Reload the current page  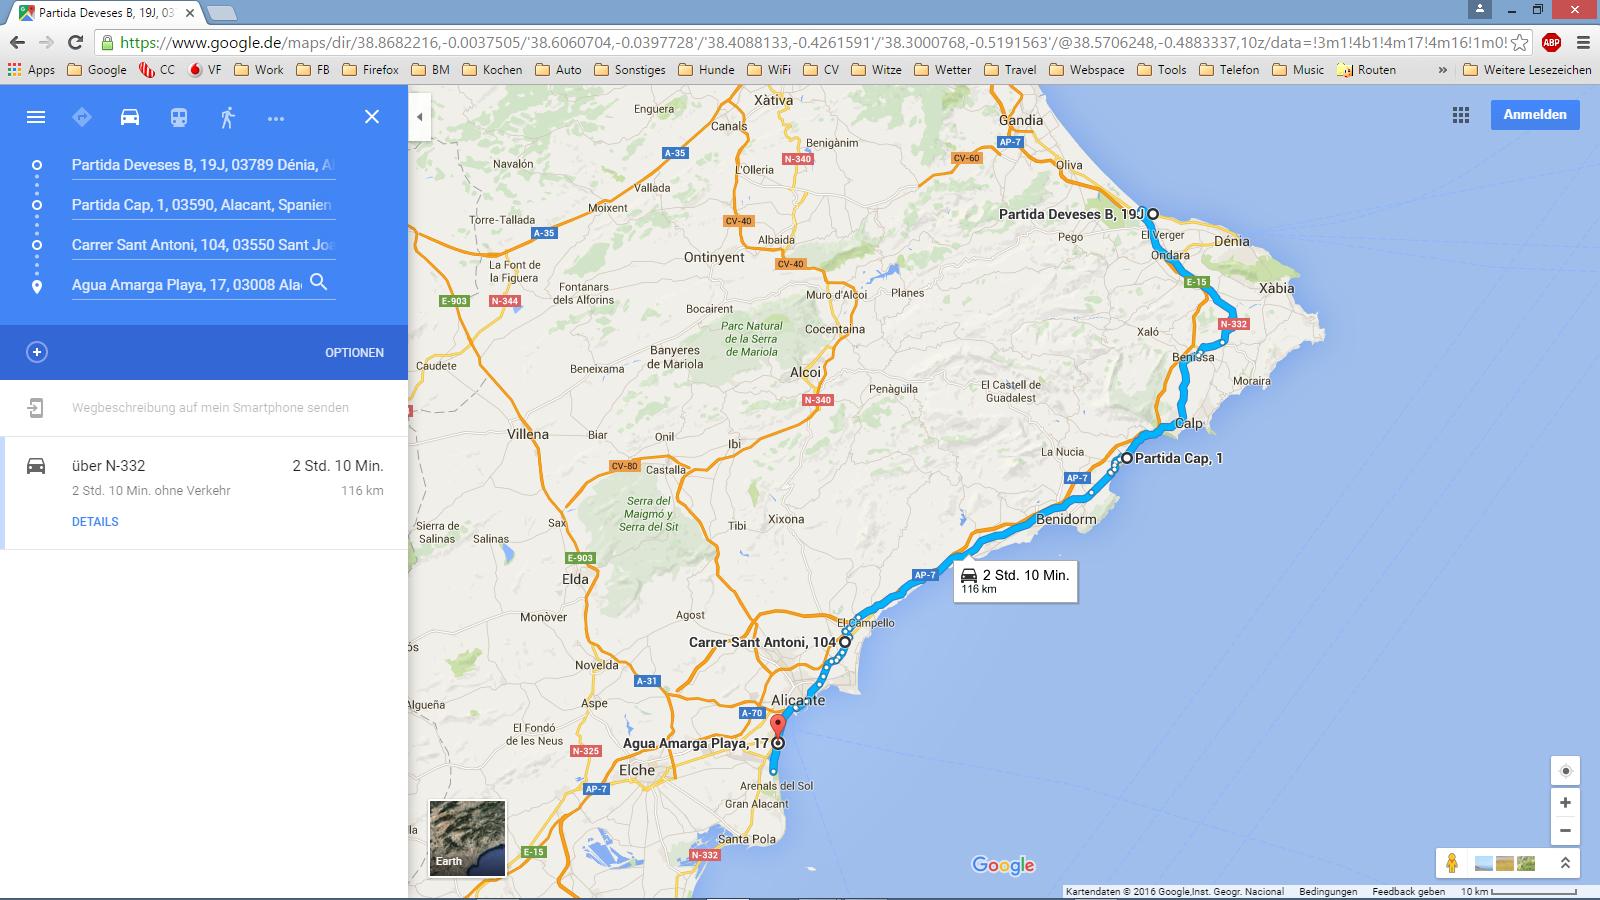[x=75, y=42]
